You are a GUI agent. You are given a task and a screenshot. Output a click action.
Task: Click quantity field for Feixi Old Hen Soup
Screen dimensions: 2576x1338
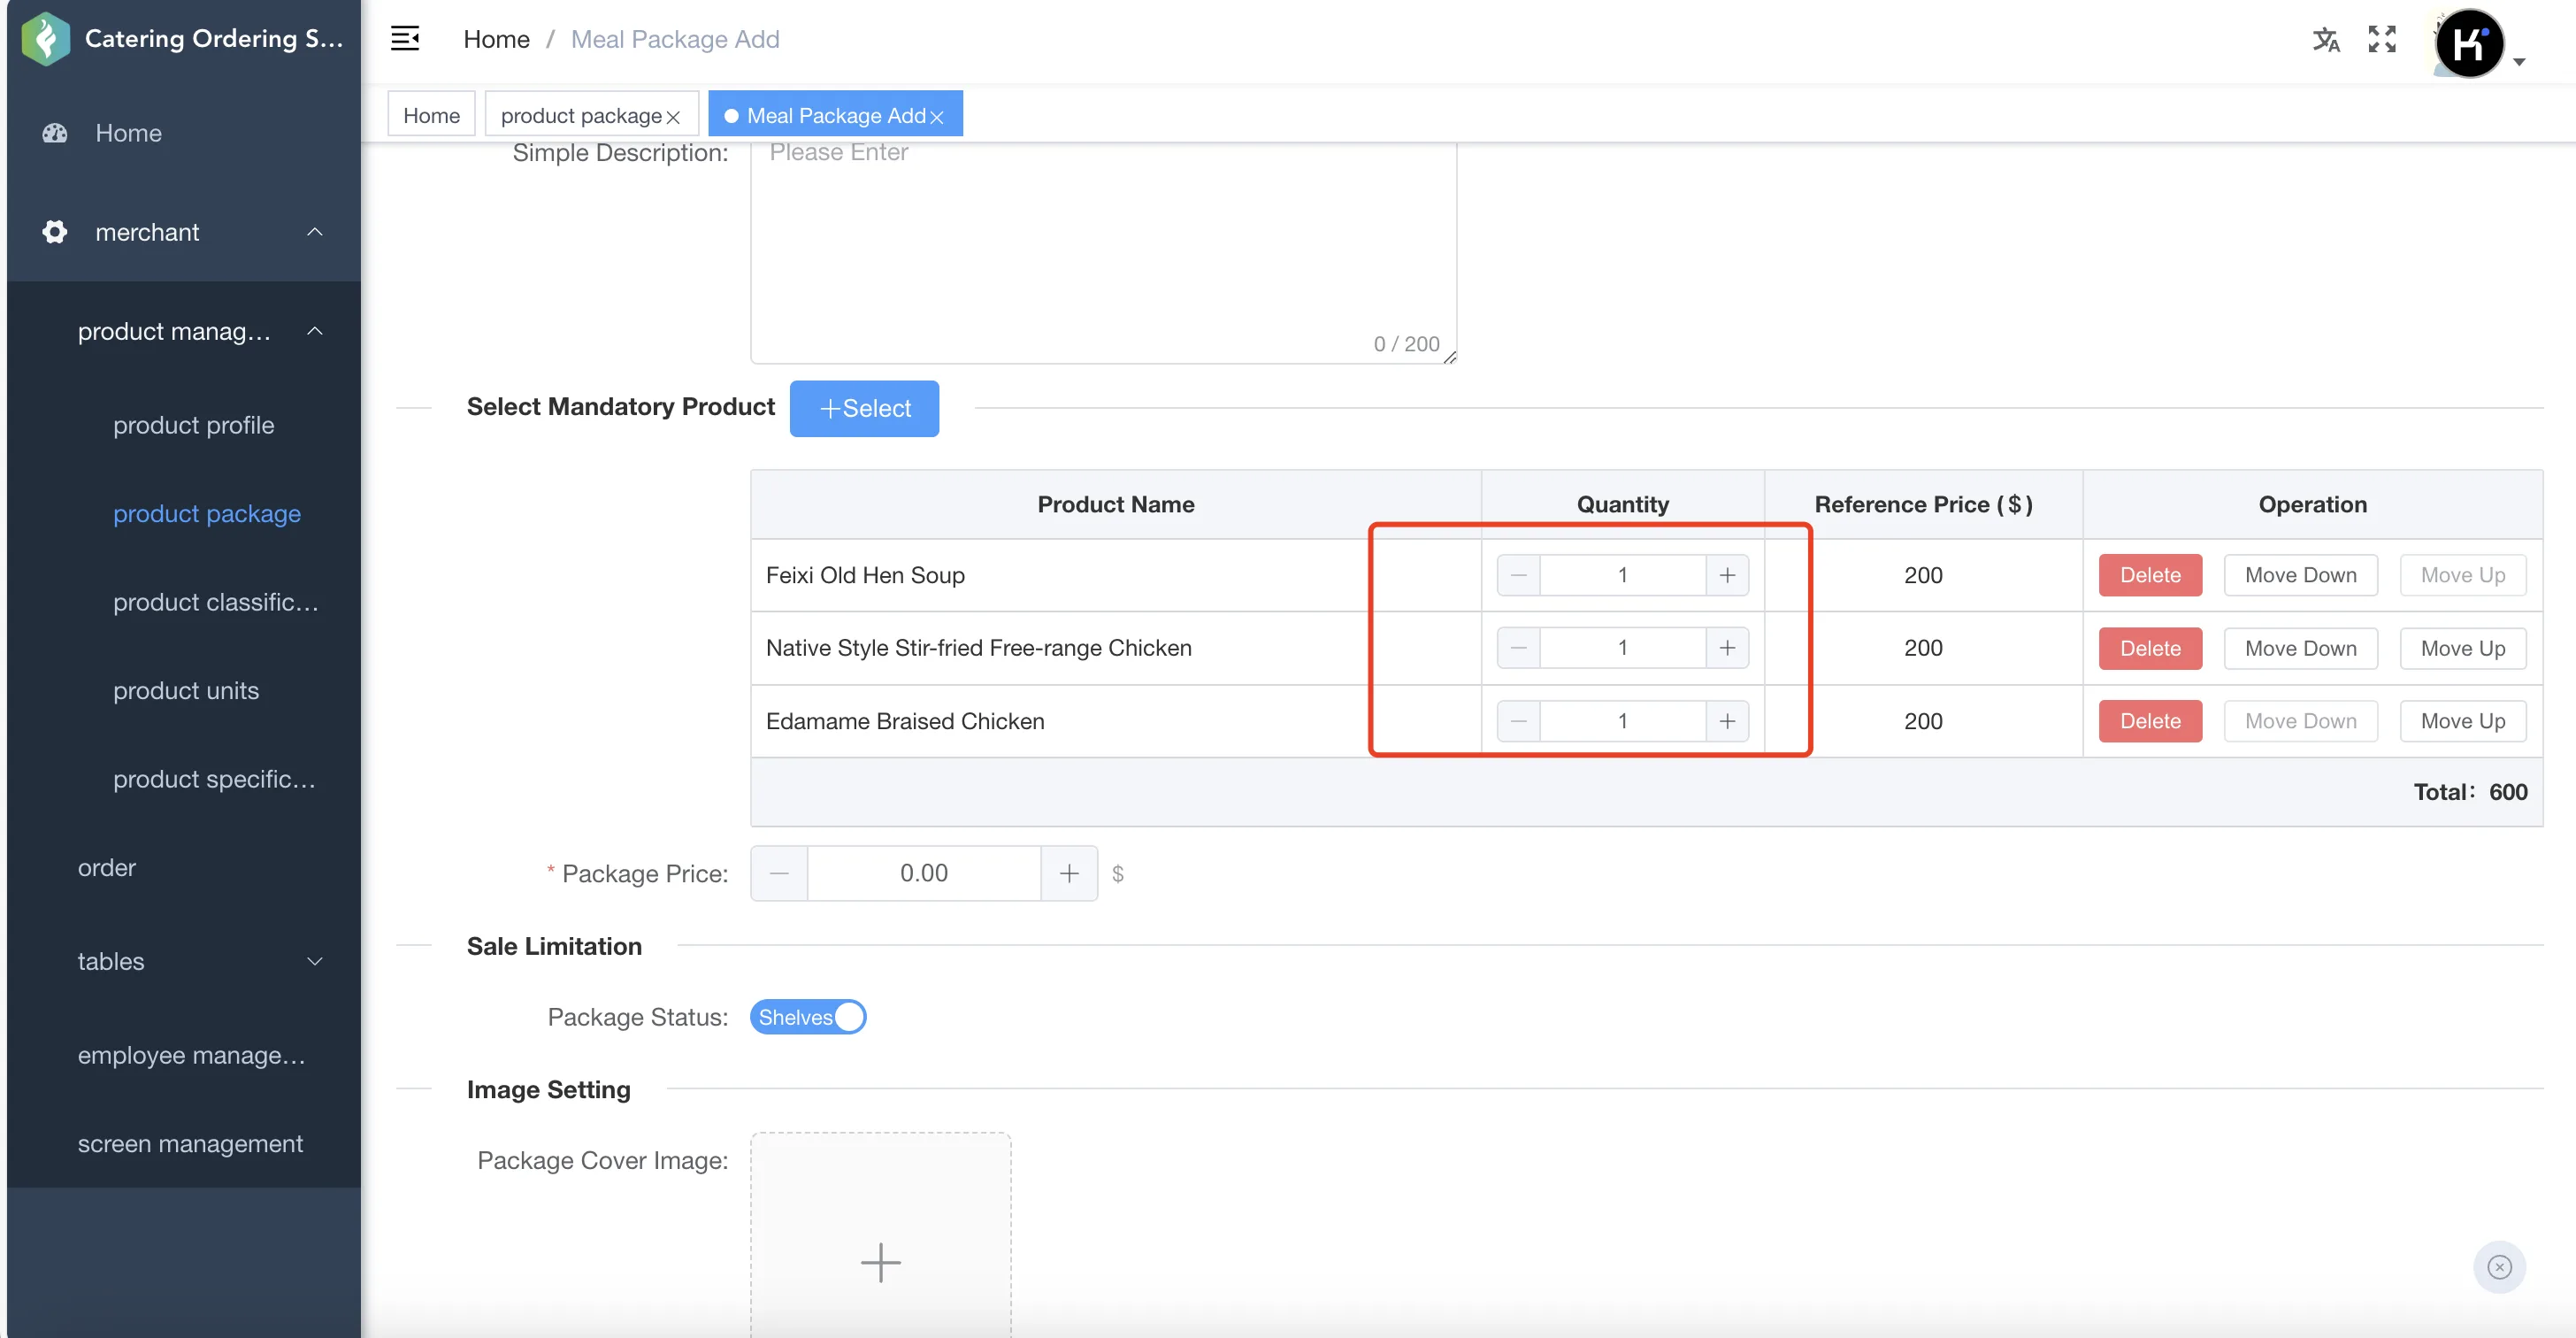coord(1622,575)
